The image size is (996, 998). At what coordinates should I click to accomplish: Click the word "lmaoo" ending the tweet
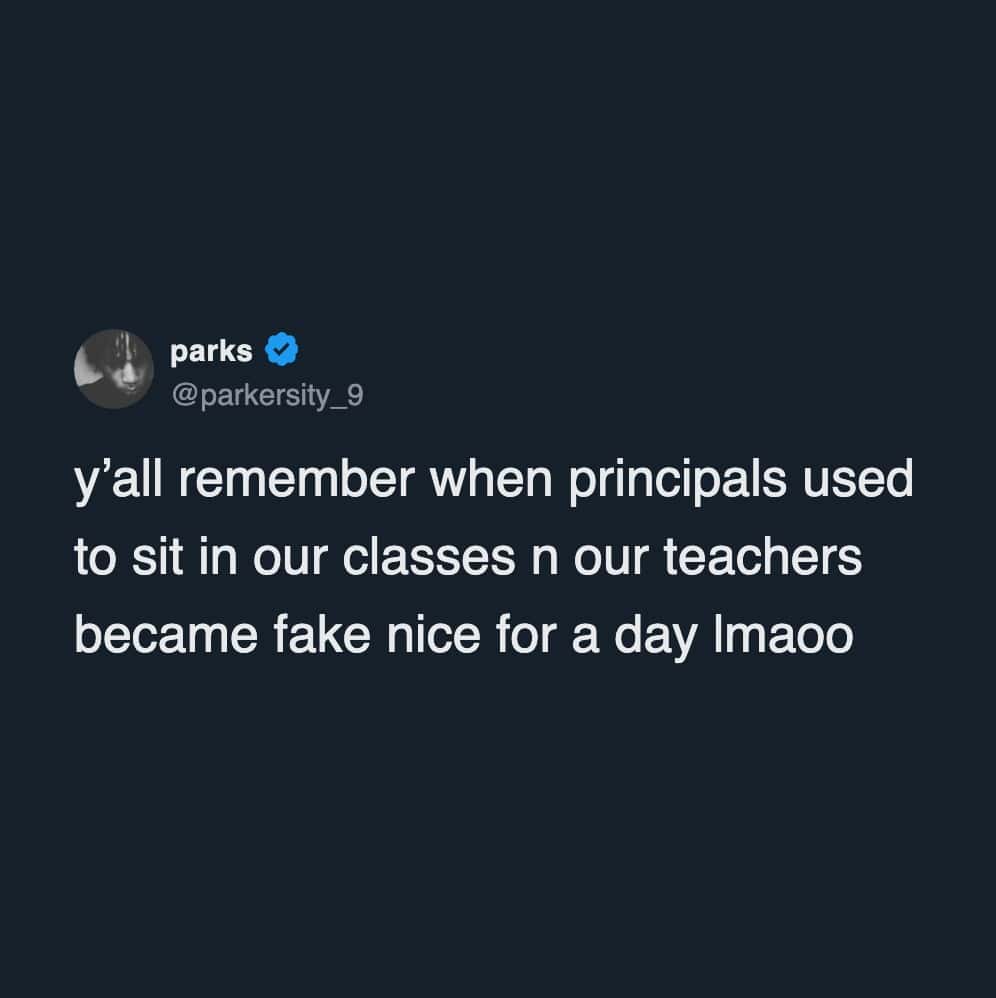pos(783,635)
